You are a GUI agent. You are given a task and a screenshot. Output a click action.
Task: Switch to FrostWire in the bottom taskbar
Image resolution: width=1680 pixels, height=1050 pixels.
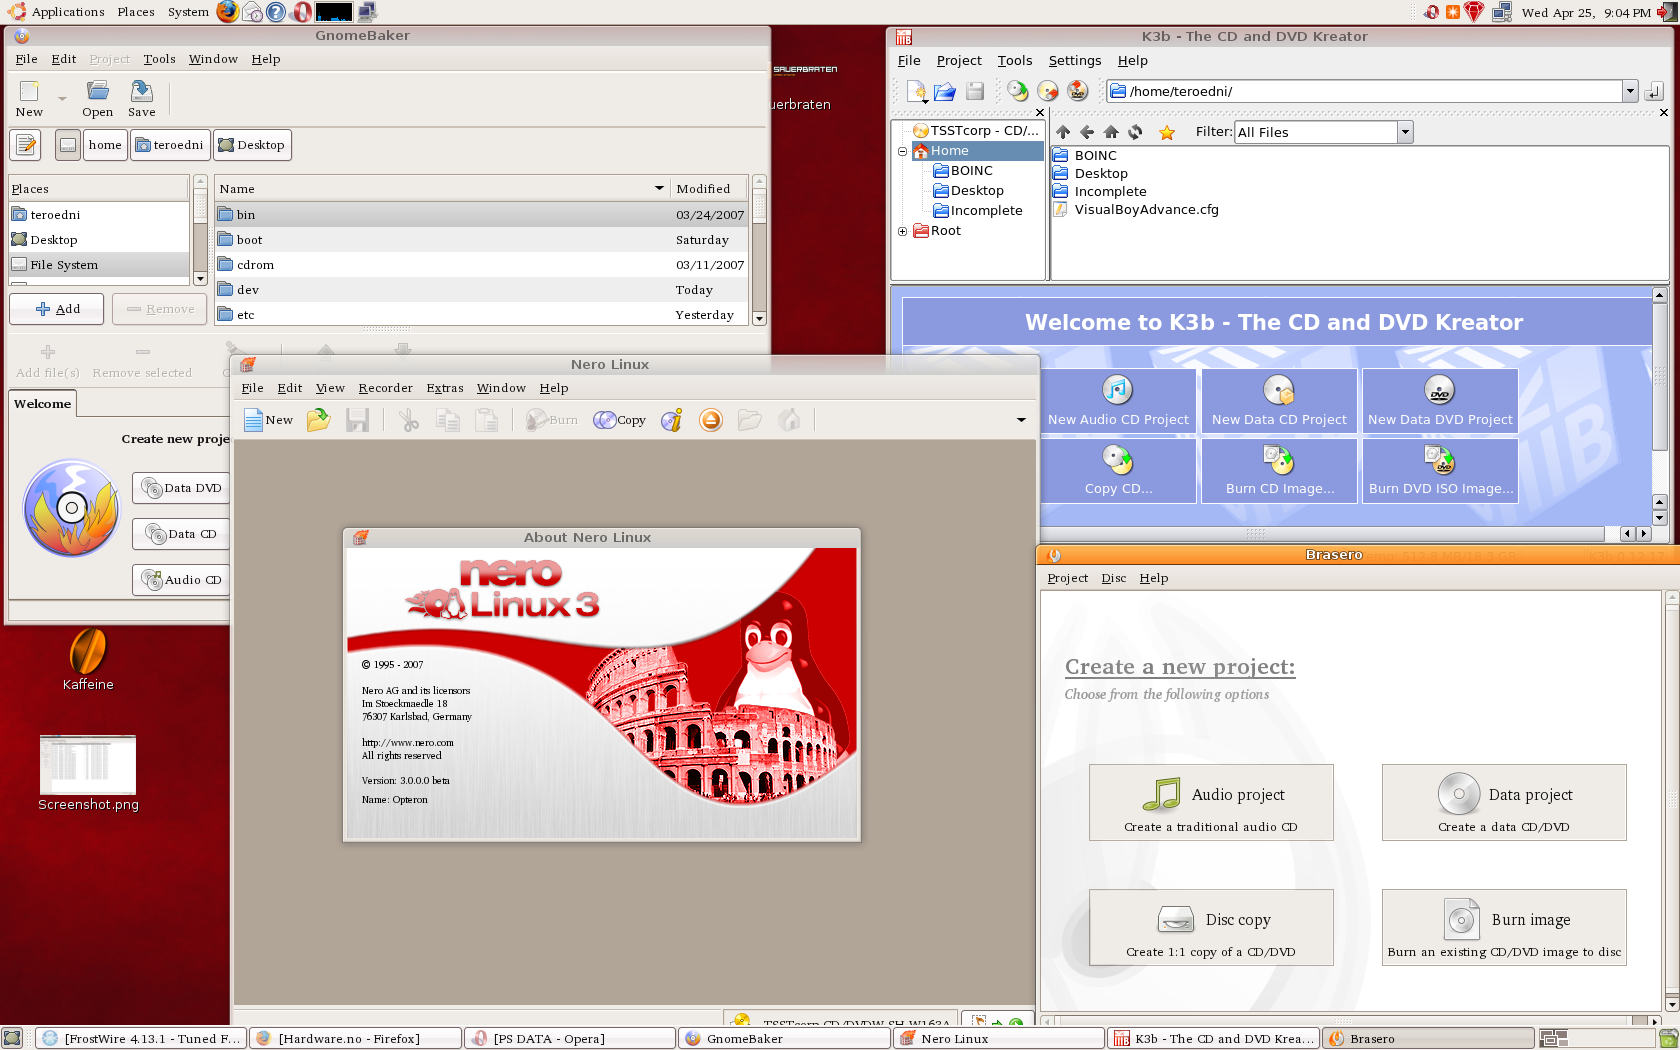[x=141, y=1039]
